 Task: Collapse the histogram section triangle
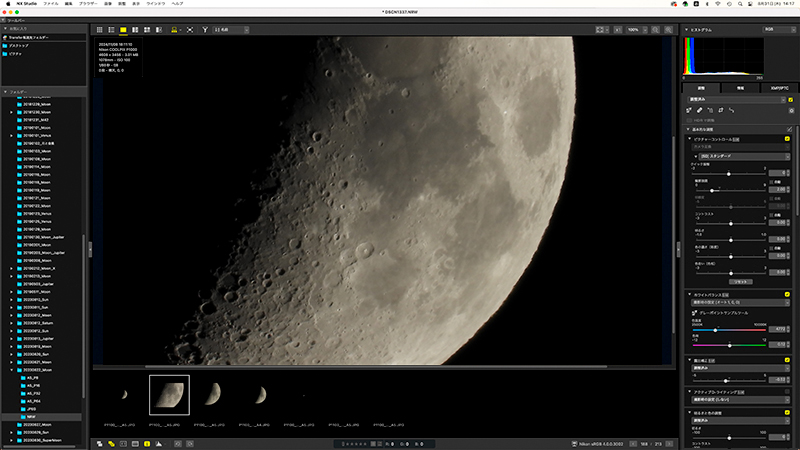[x=687, y=30]
